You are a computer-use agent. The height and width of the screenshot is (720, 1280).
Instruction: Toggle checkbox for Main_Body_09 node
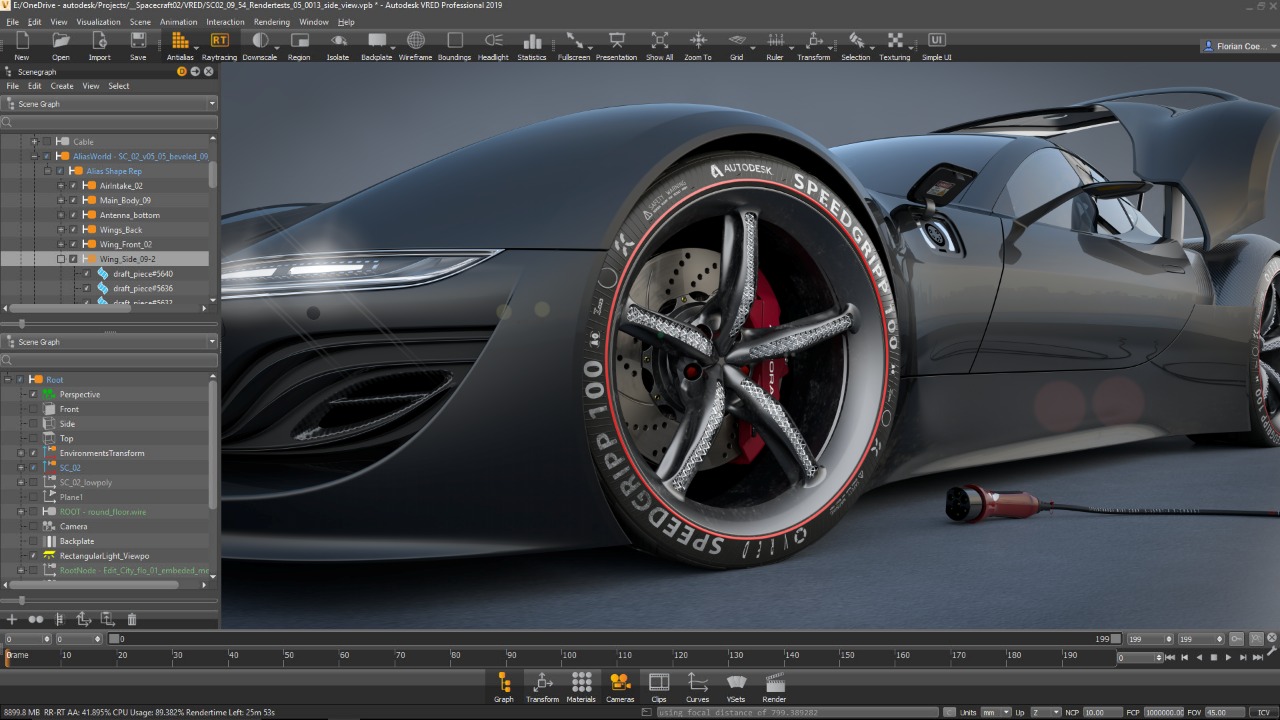point(73,200)
